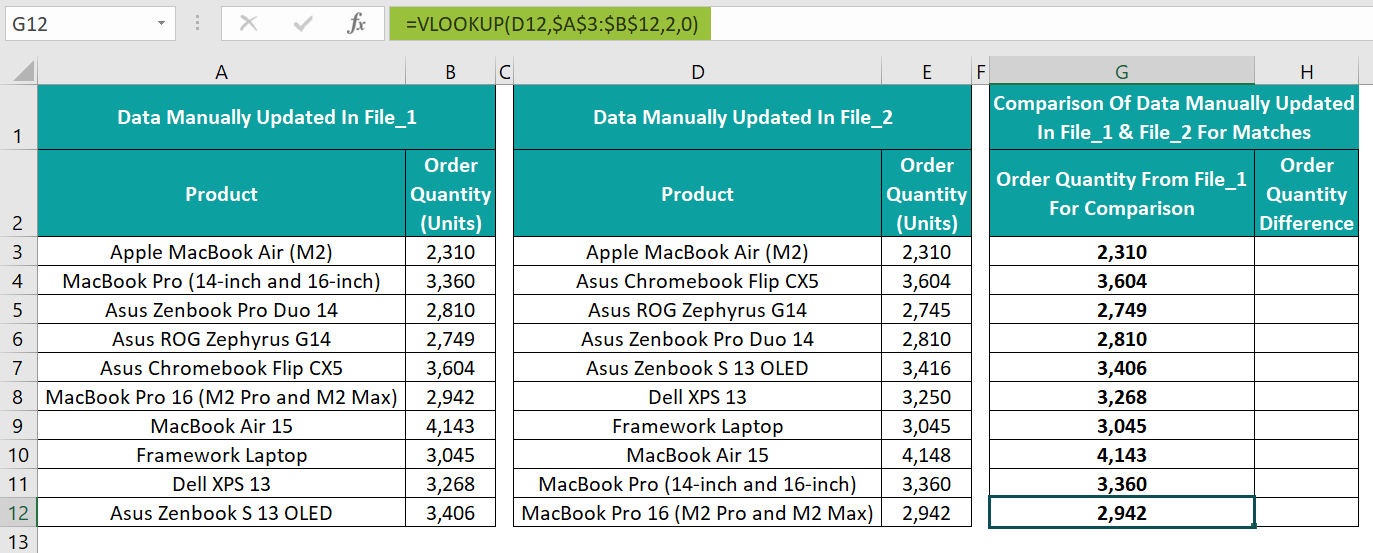Select column G header
The image size is (1373, 553).
click(x=1122, y=72)
